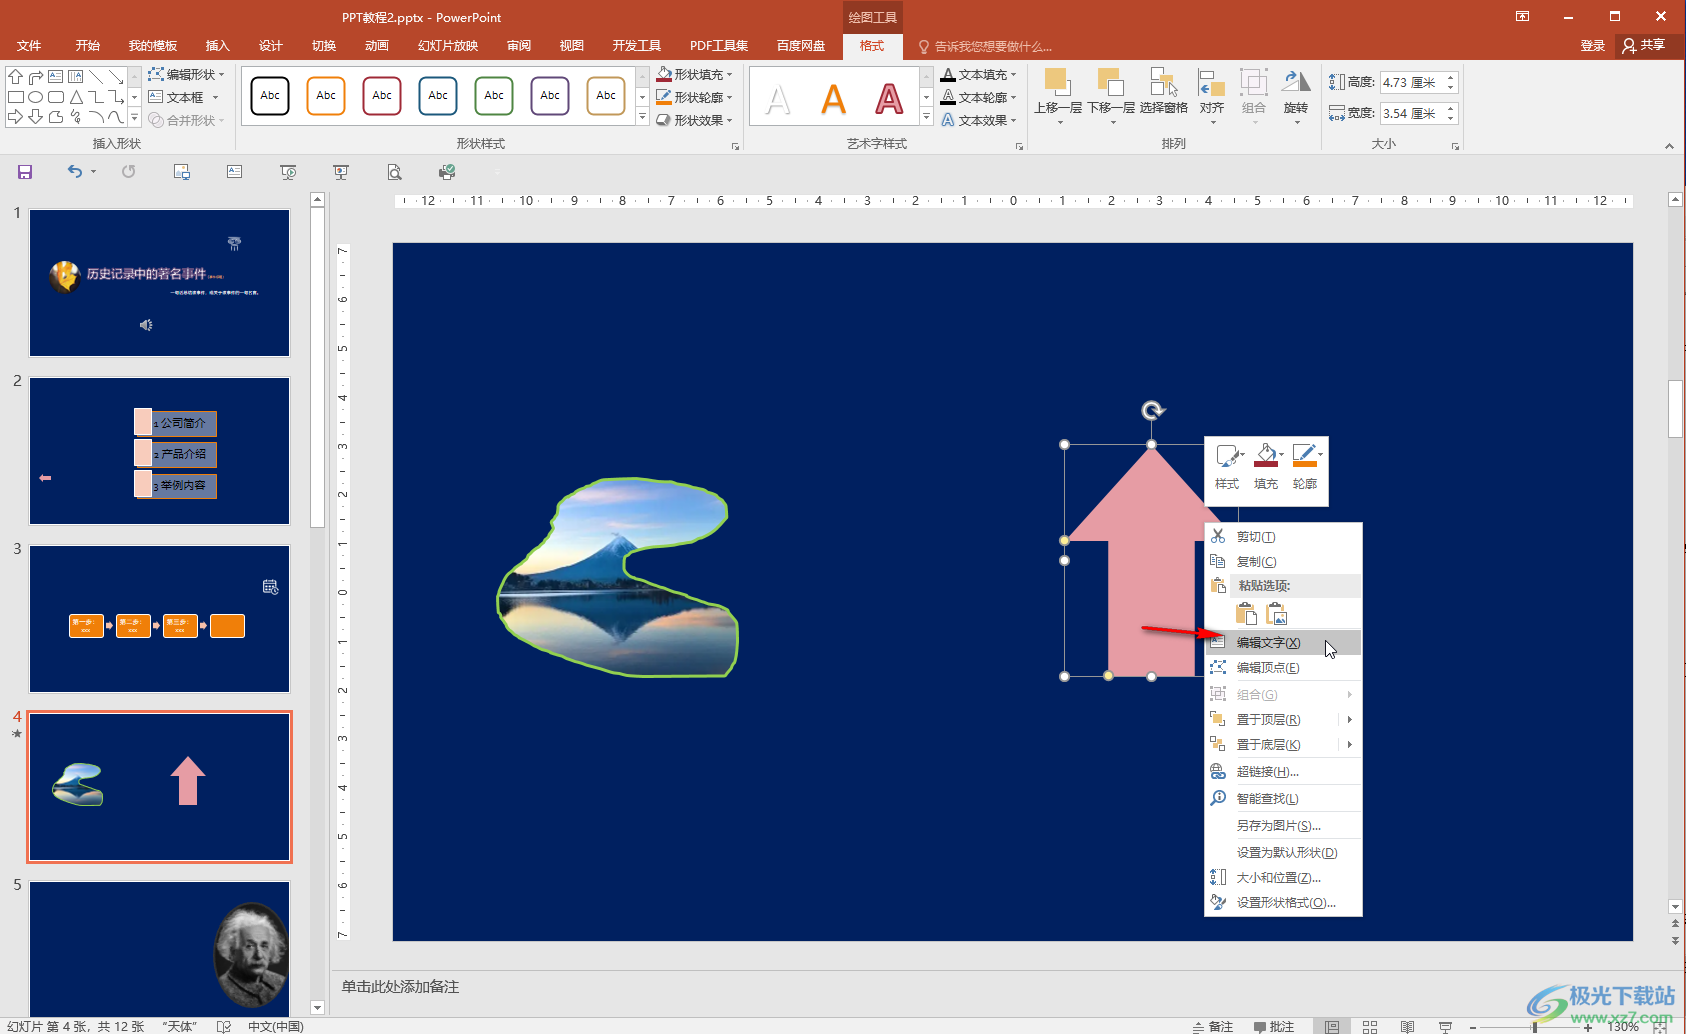Select the oval shape in shapes gallery
Image resolution: width=1686 pixels, height=1034 pixels.
click(36, 97)
